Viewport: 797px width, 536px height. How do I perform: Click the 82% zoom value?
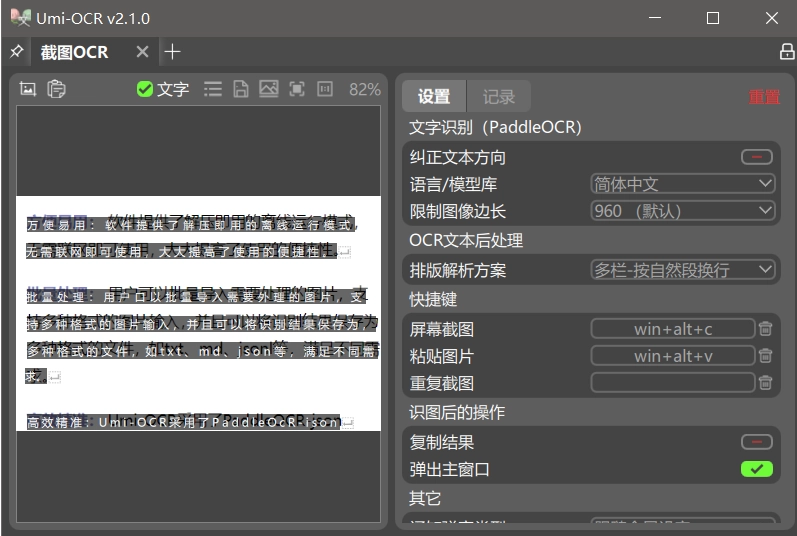[x=364, y=89]
